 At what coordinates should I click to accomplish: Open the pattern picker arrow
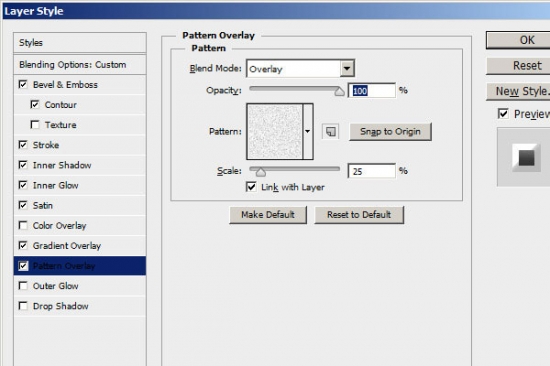click(x=308, y=132)
